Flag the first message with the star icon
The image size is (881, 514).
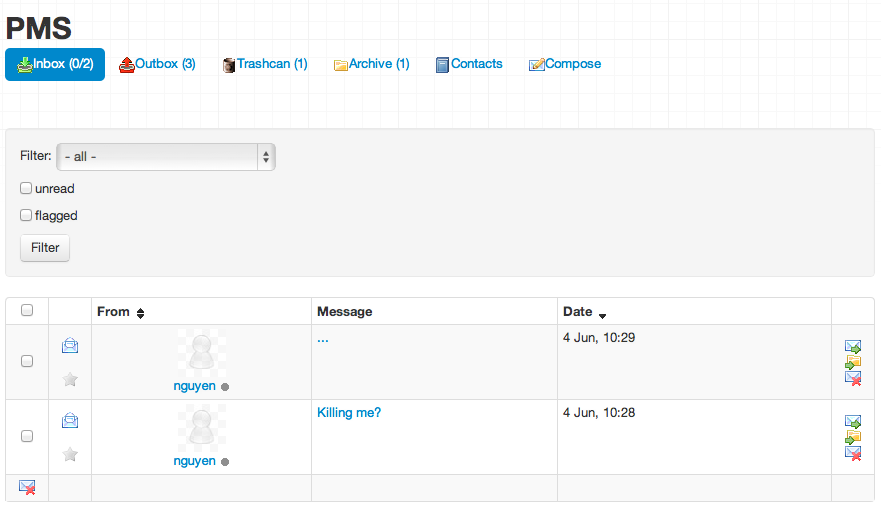coord(70,379)
